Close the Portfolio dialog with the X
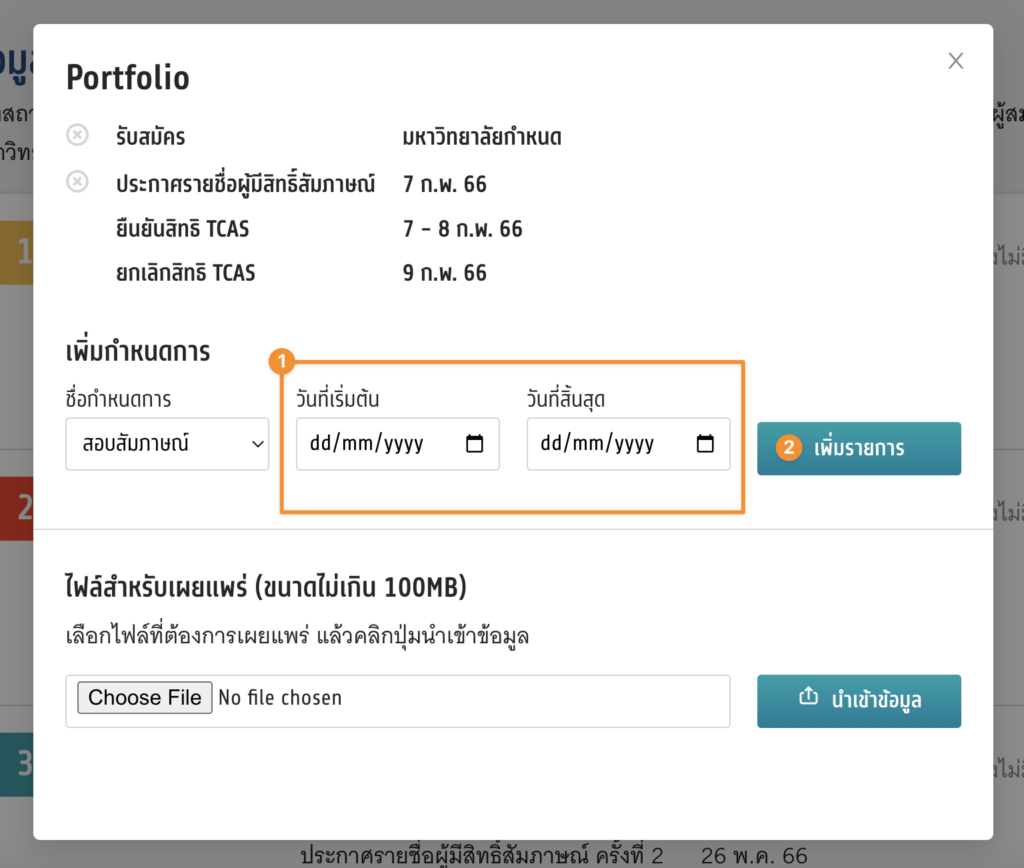The height and width of the screenshot is (868, 1024). click(x=955, y=61)
